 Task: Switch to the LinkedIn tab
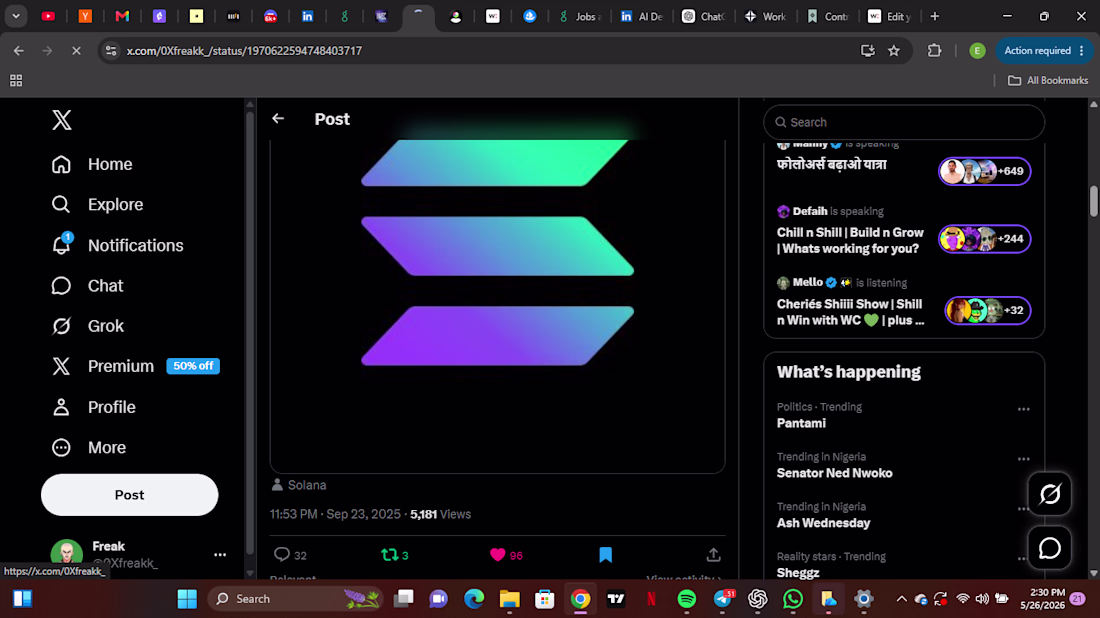(x=307, y=16)
